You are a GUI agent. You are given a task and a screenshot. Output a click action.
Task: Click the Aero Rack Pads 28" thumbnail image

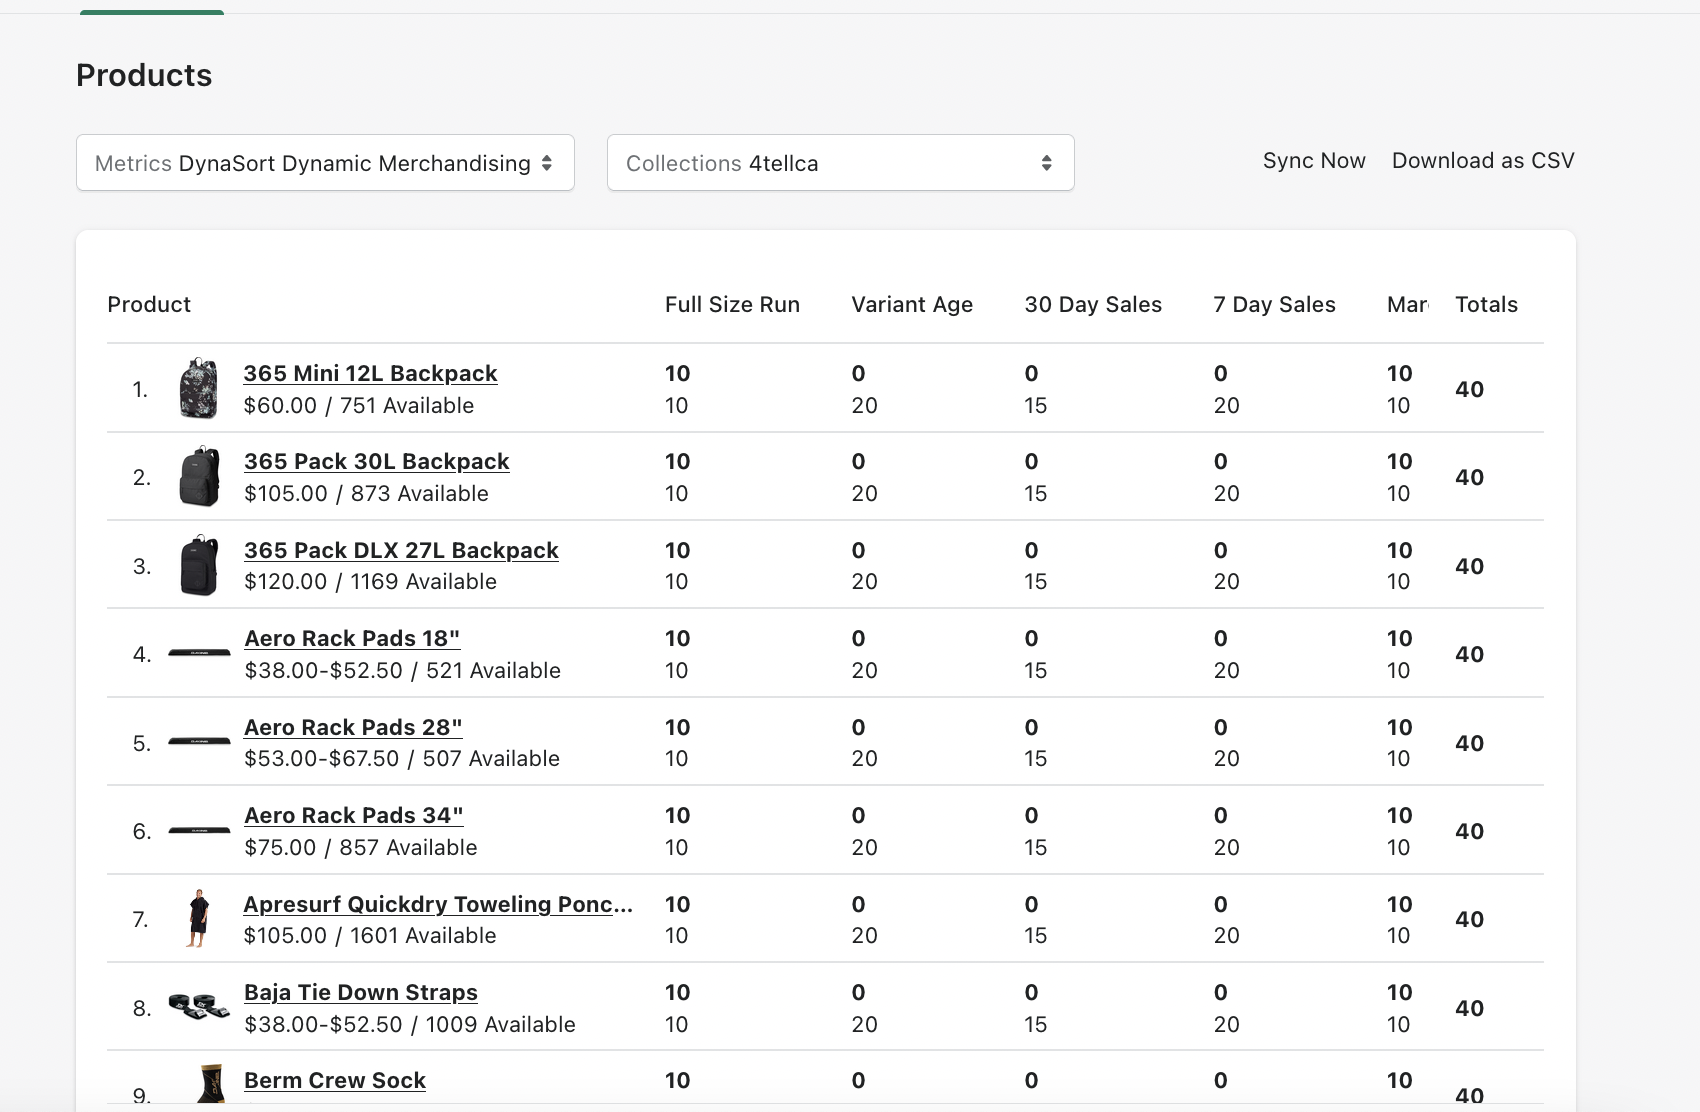click(199, 742)
